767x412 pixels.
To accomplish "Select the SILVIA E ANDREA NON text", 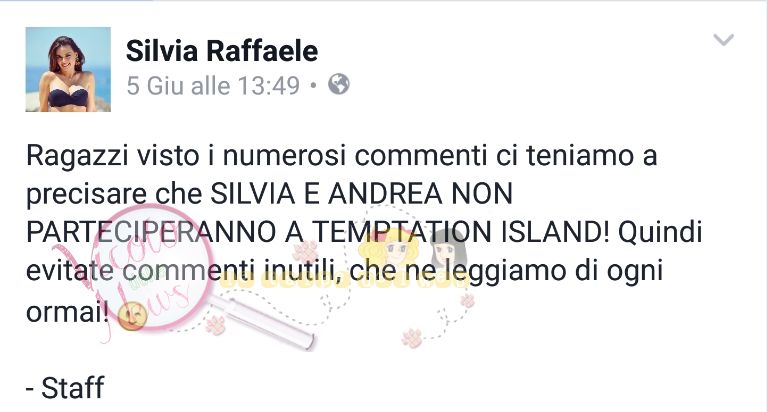I will (x=361, y=194).
